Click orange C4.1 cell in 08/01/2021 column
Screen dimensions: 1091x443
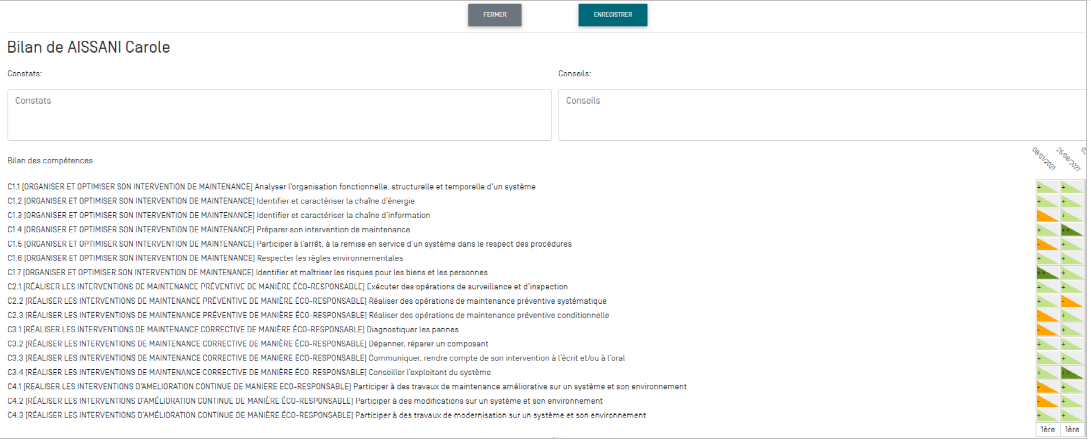1047,386
